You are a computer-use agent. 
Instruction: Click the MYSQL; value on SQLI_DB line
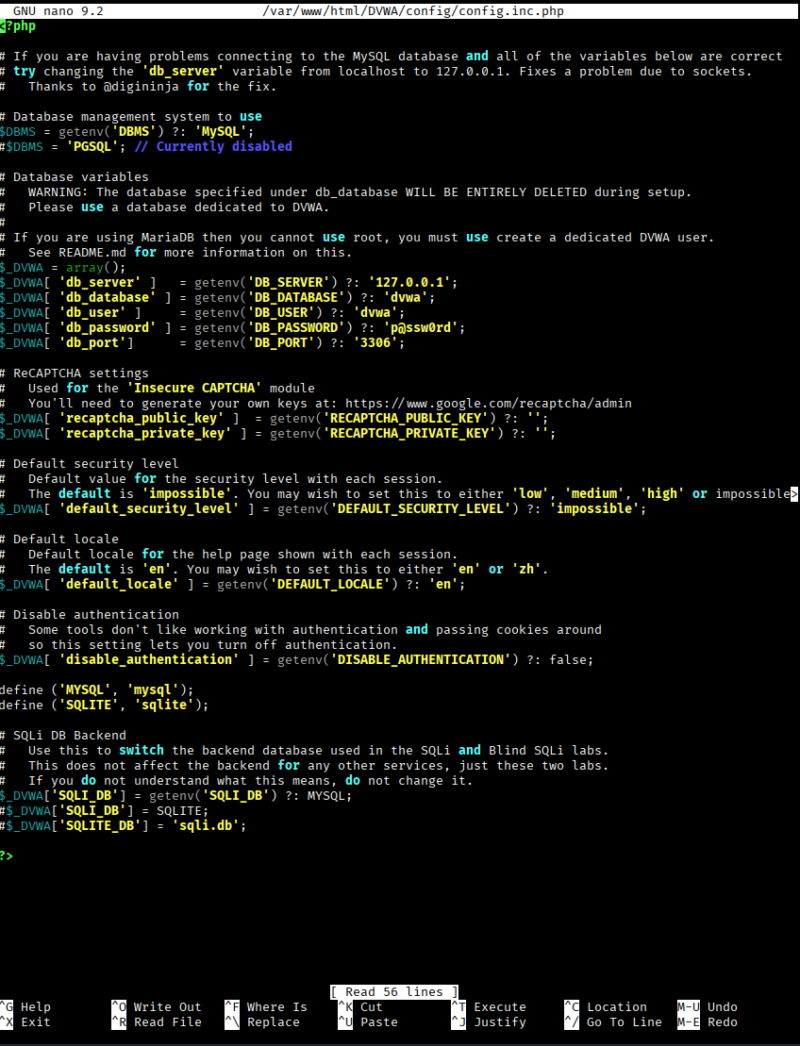[329, 796]
